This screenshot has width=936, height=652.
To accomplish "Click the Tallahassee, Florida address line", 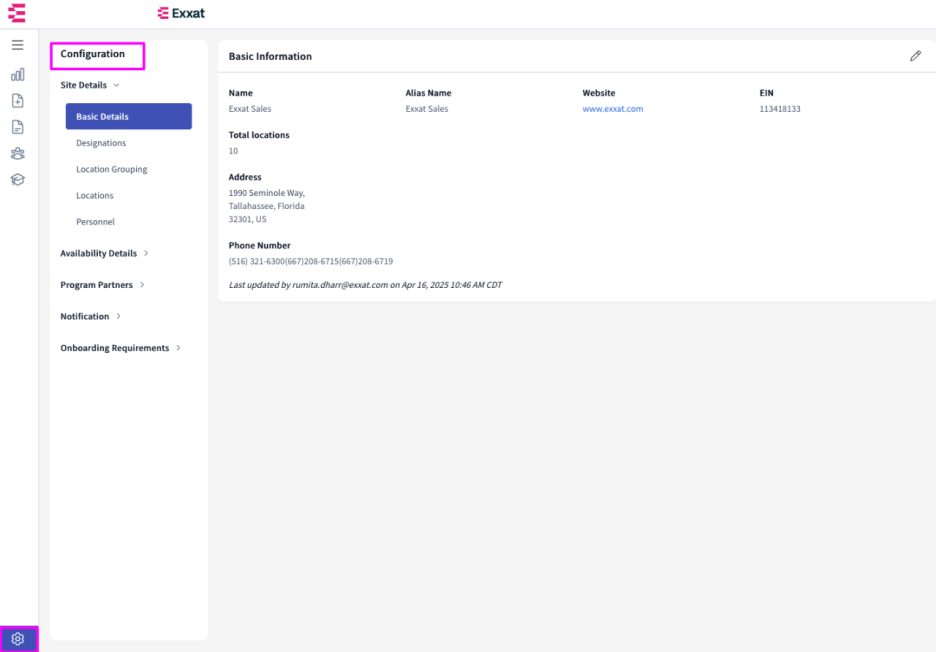I will click(266, 206).
